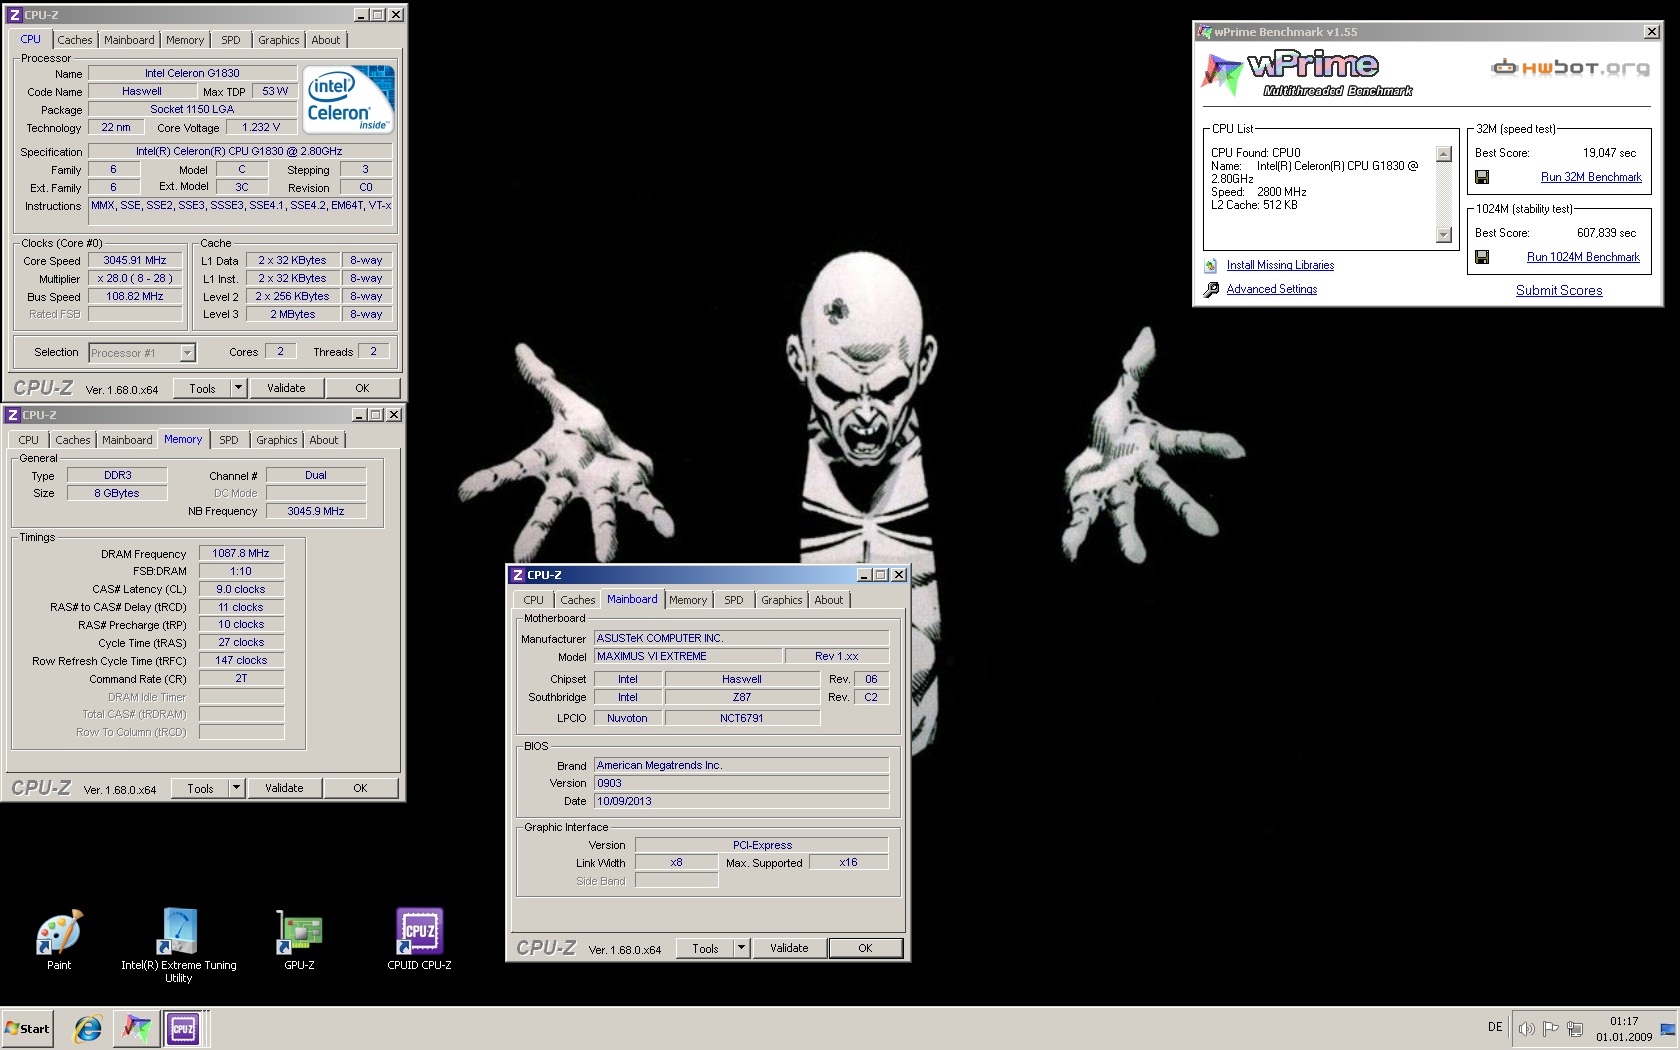Open the Tools dropdown arrow in the Memory window
Image resolution: width=1680 pixels, height=1050 pixels.
[236, 788]
